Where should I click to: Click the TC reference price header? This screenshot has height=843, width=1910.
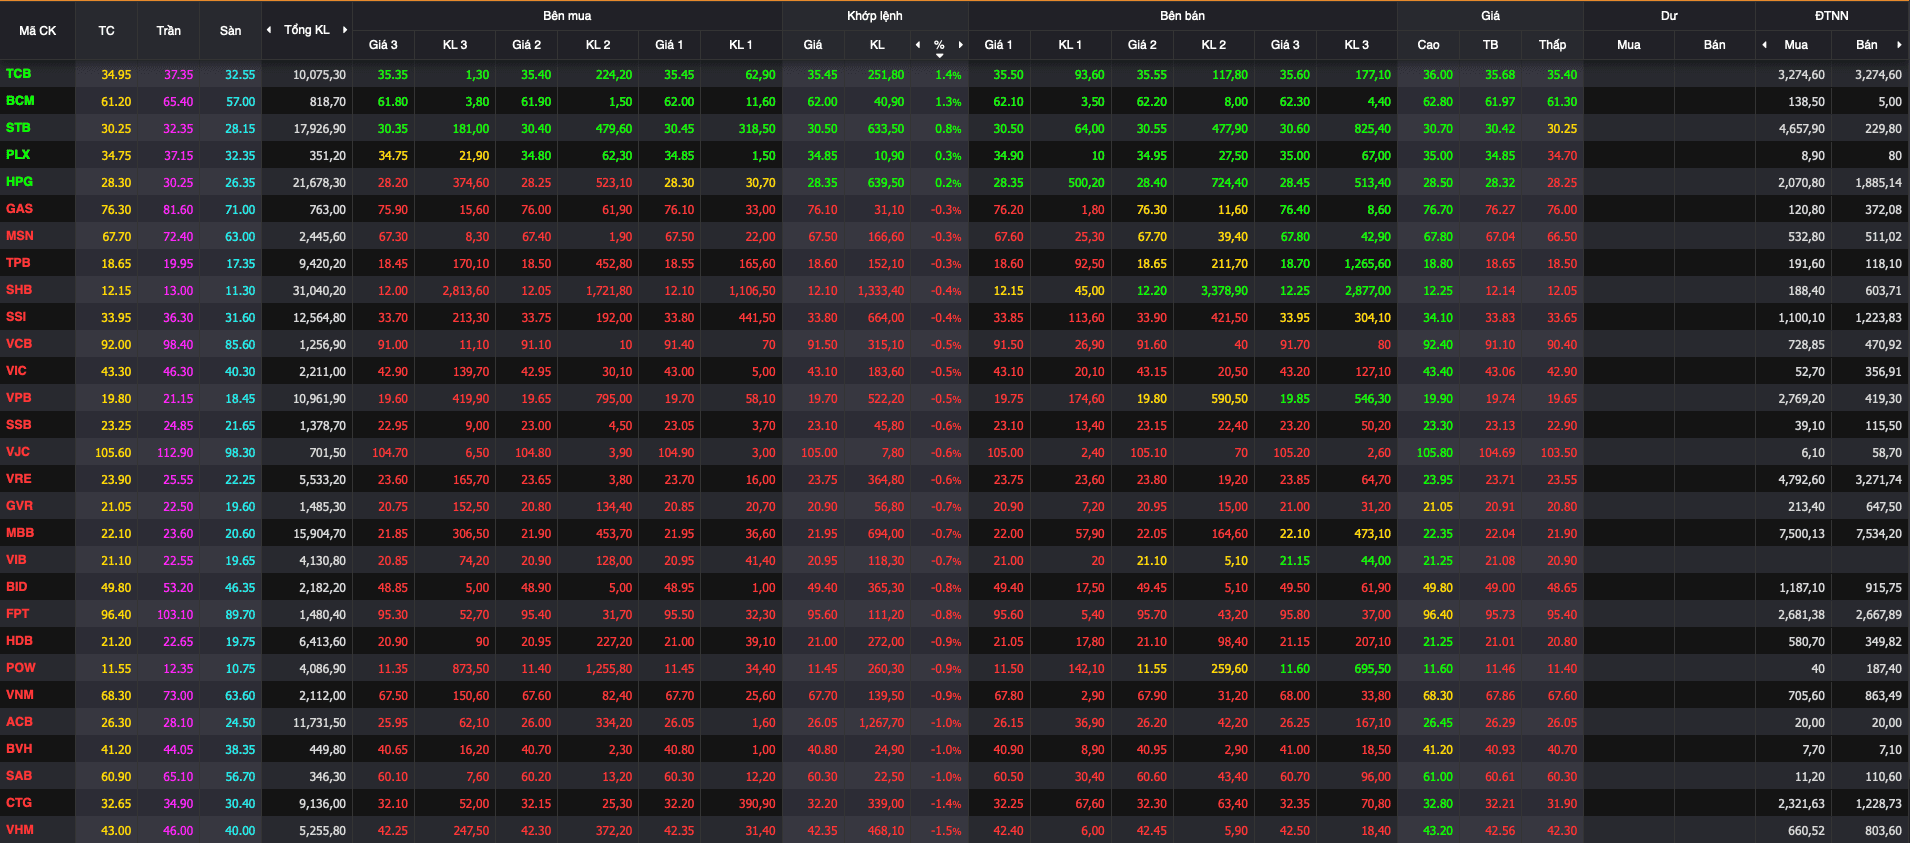coord(106,31)
